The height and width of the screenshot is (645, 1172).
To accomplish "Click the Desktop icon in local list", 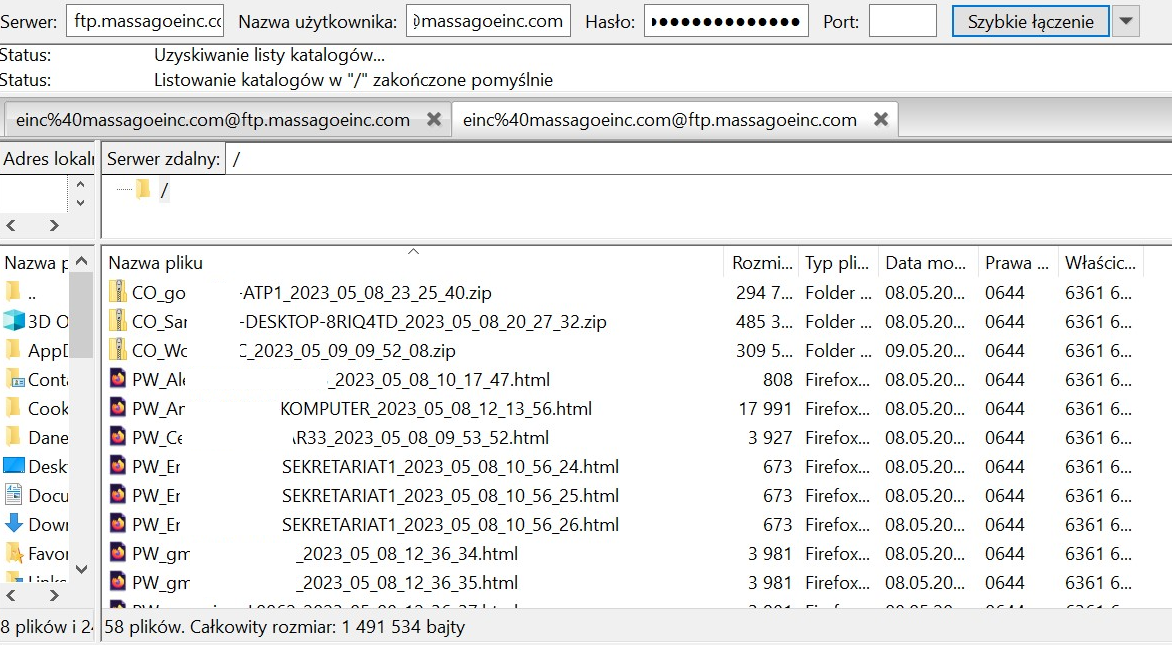I will point(14,466).
